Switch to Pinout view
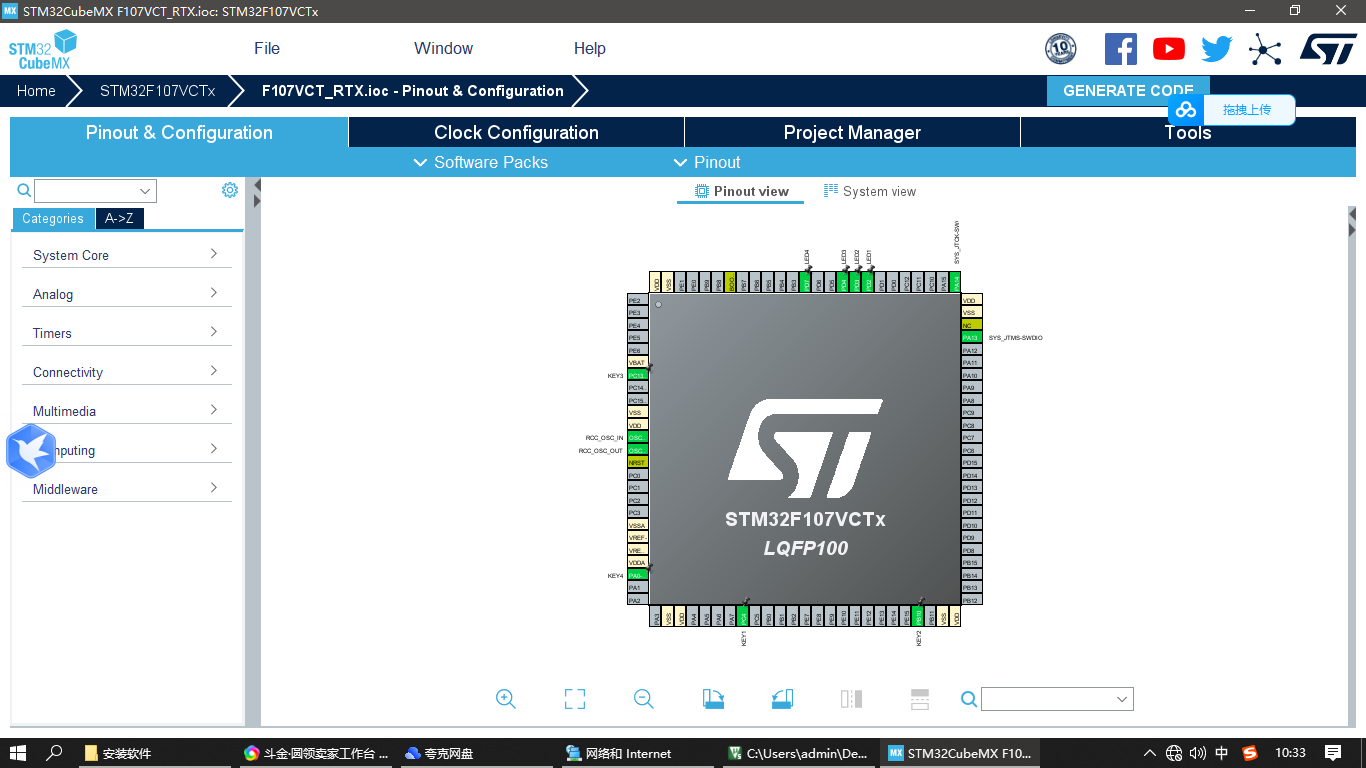The height and width of the screenshot is (768, 1366). click(x=742, y=191)
